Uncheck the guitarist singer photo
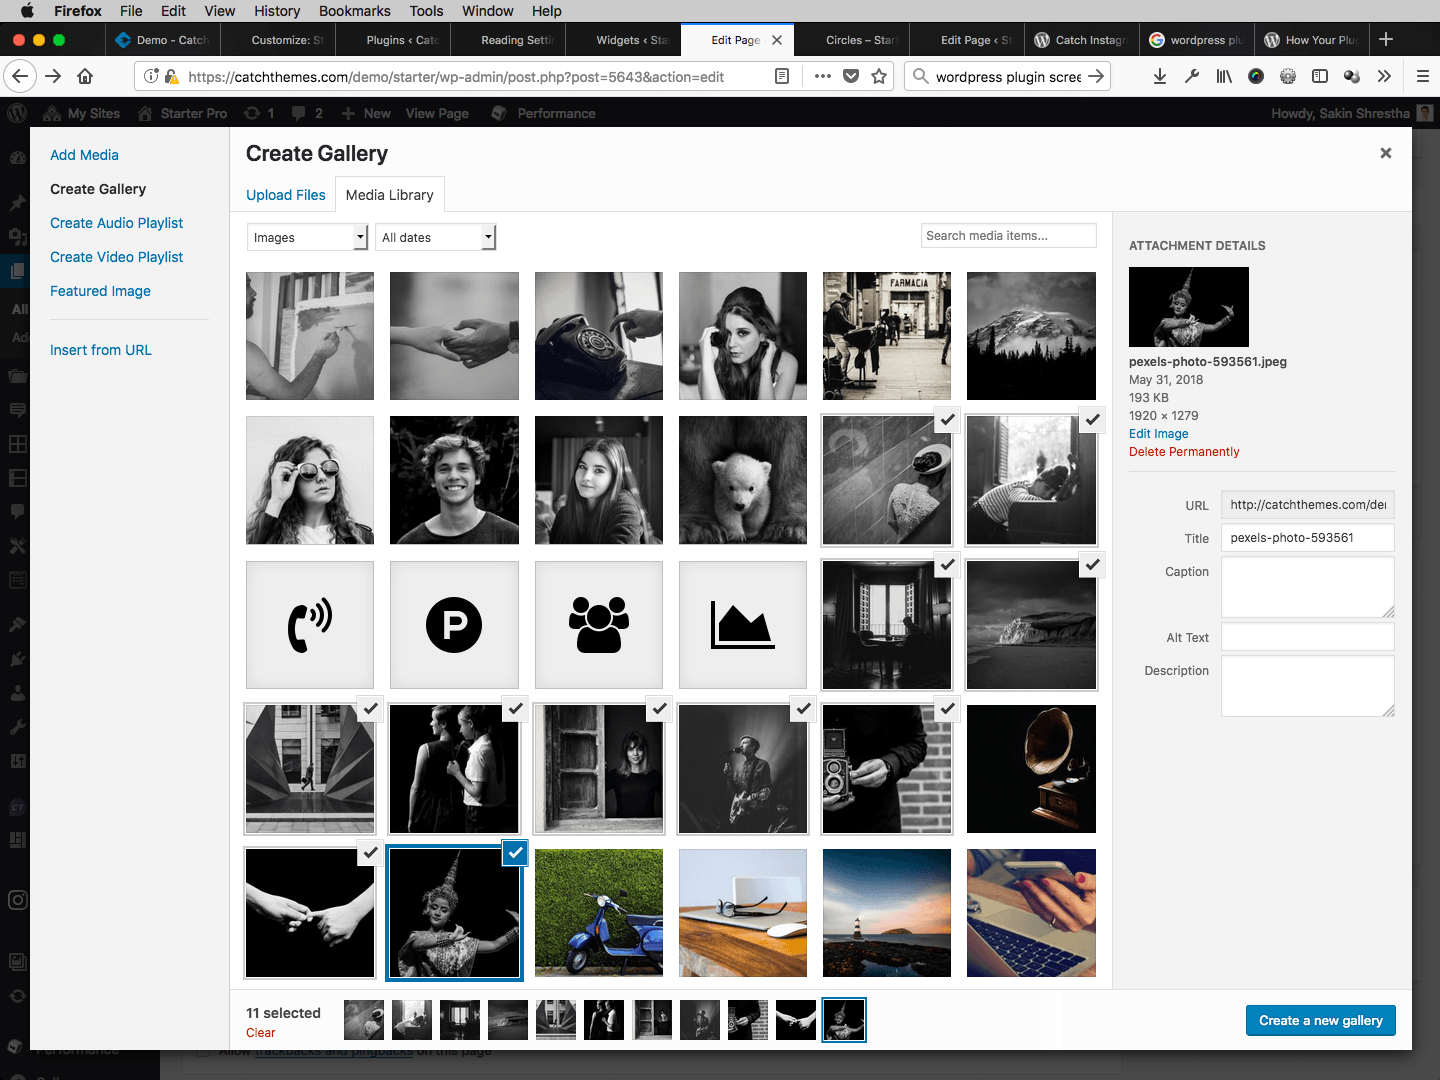This screenshot has width=1440, height=1080. click(803, 708)
